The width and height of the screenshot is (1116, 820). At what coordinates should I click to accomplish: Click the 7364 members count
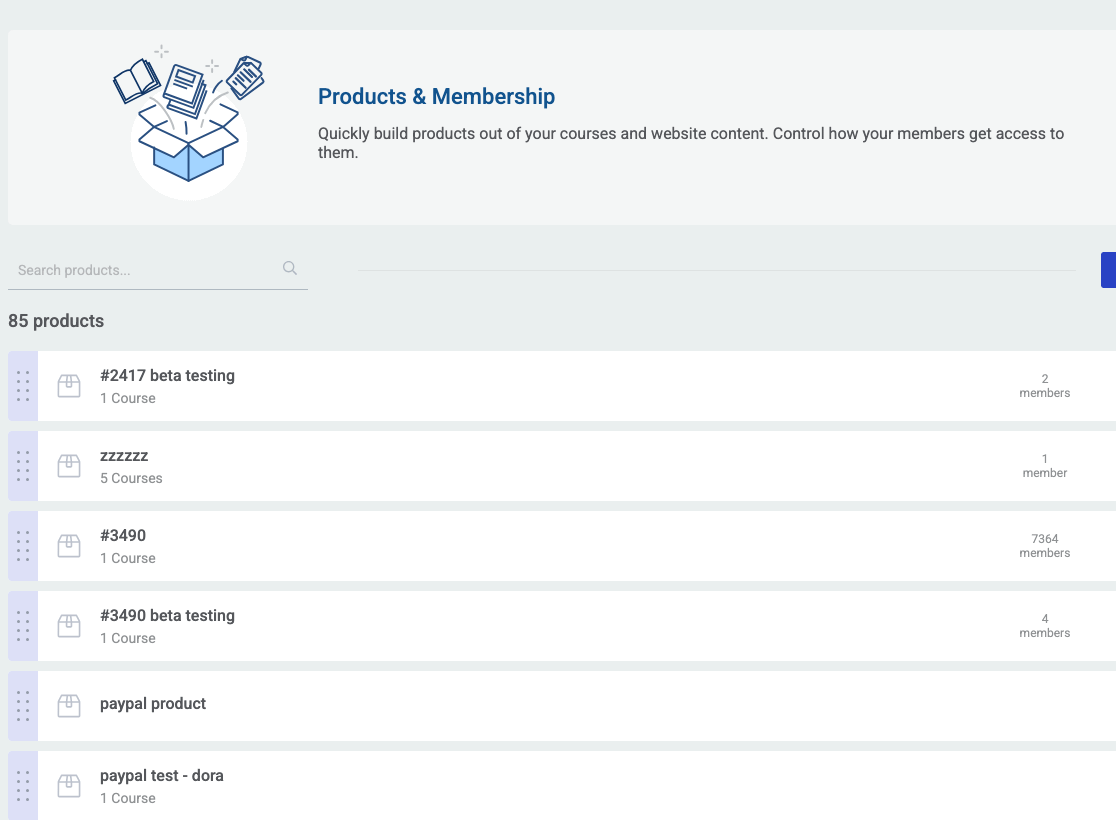pyautogui.click(x=1045, y=546)
